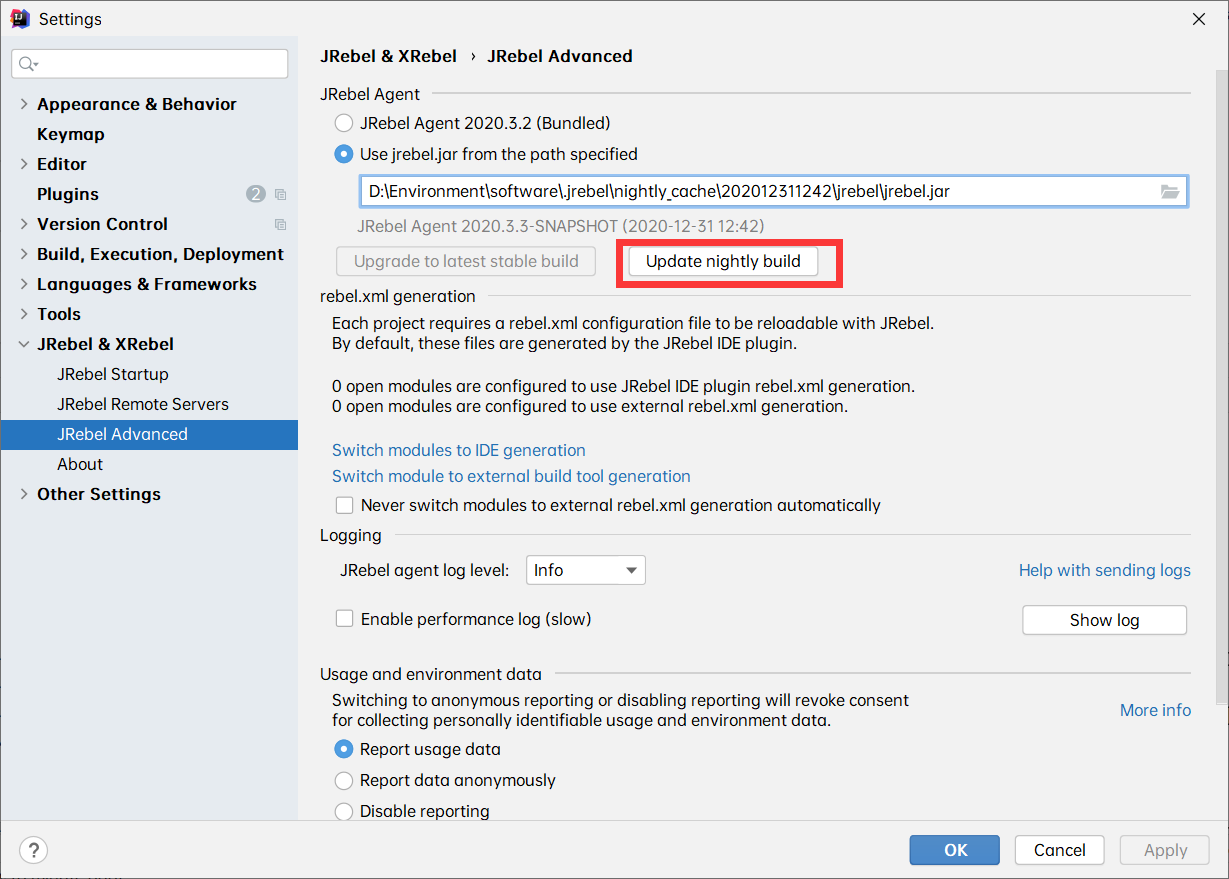
Task: Click the rebel.xml generation section heading
Action: pos(398,296)
